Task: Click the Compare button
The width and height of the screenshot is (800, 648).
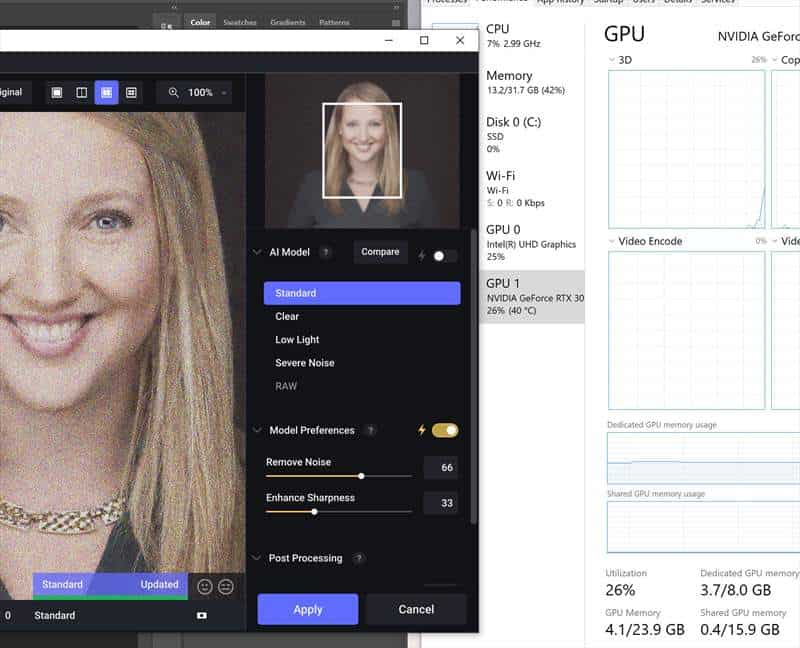Action: (x=380, y=252)
